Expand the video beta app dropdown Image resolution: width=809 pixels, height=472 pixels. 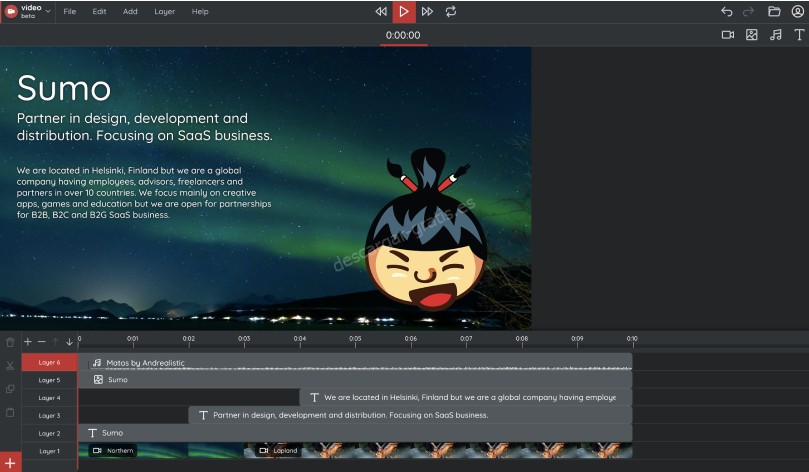[x=46, y=12]
